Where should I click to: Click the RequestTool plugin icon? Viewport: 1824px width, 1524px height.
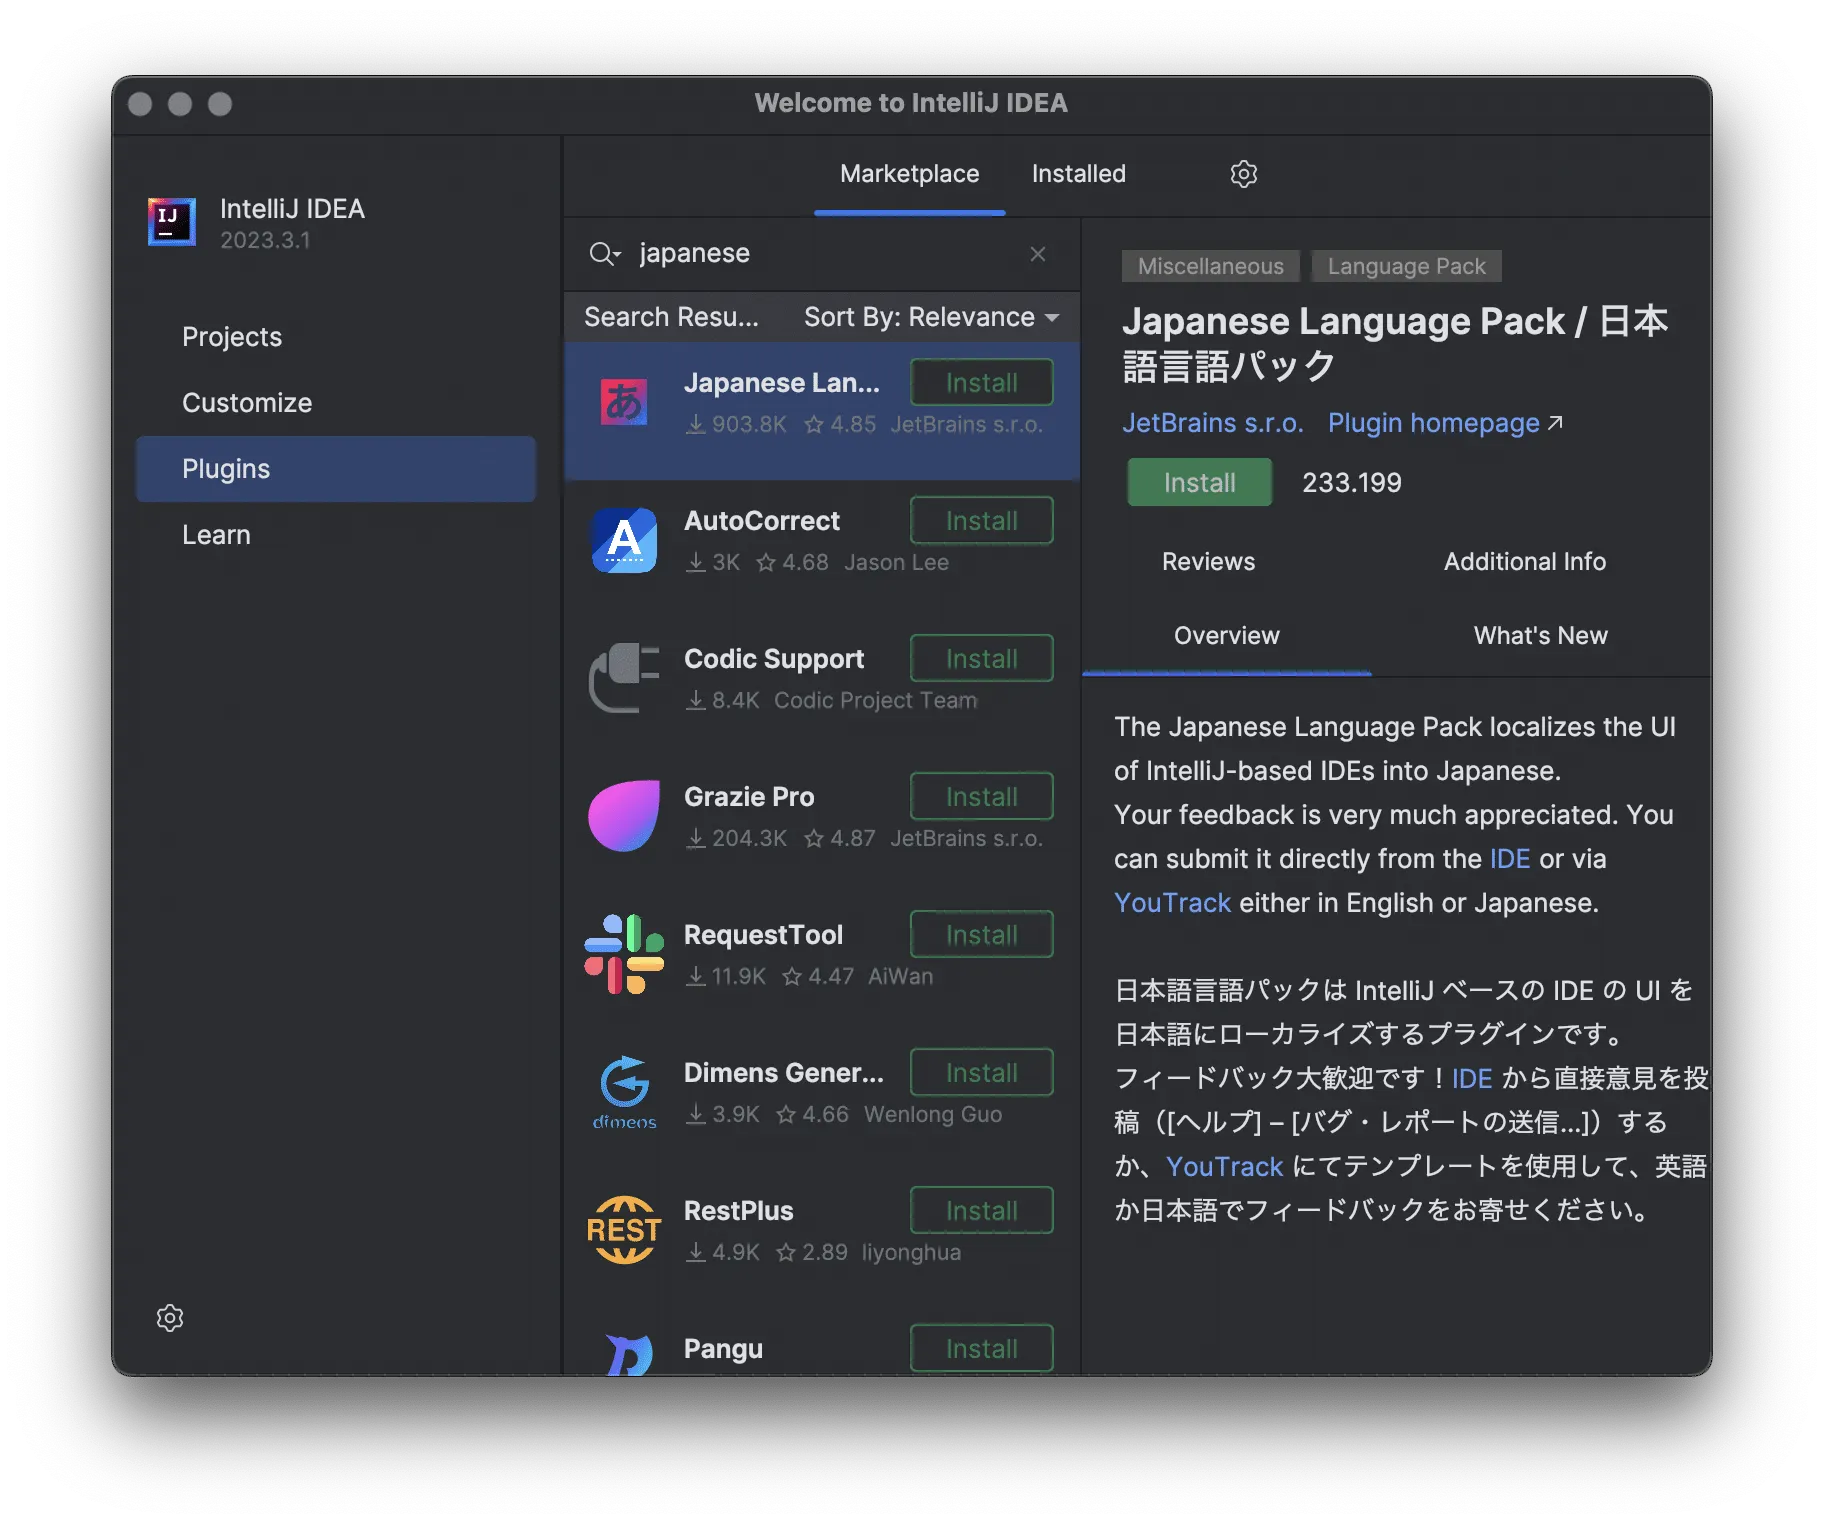click(x=624, y=954)
